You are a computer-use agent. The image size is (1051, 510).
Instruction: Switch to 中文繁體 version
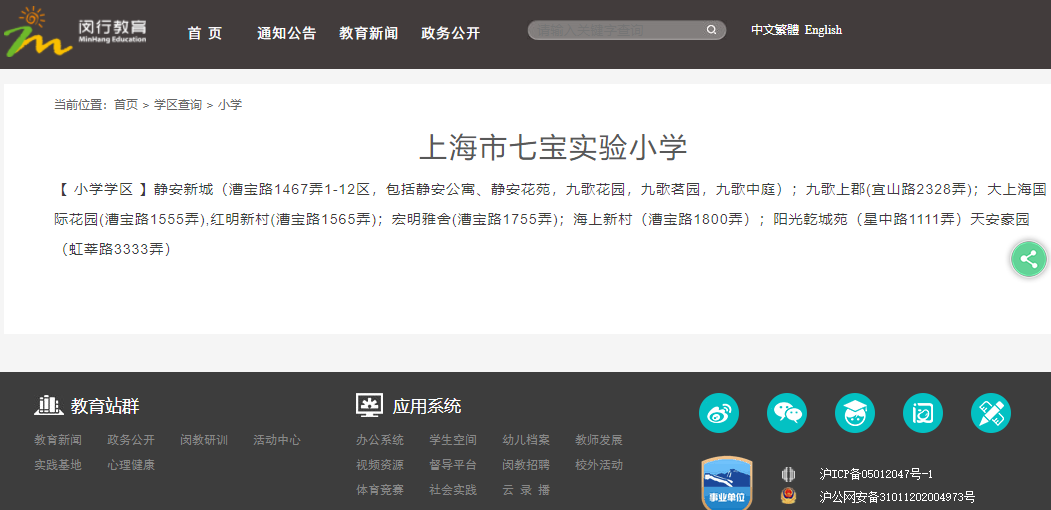click(x=775, y=30)
